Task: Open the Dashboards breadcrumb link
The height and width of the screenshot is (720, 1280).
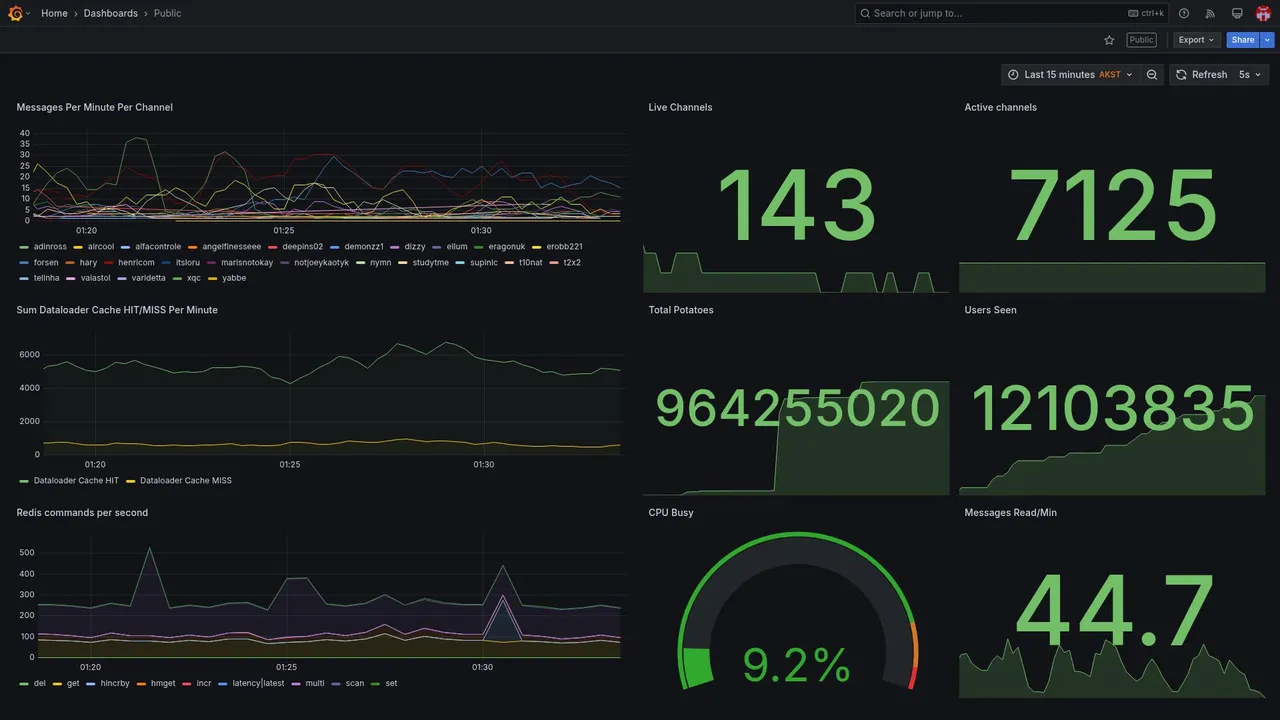Action: (111, 13)
